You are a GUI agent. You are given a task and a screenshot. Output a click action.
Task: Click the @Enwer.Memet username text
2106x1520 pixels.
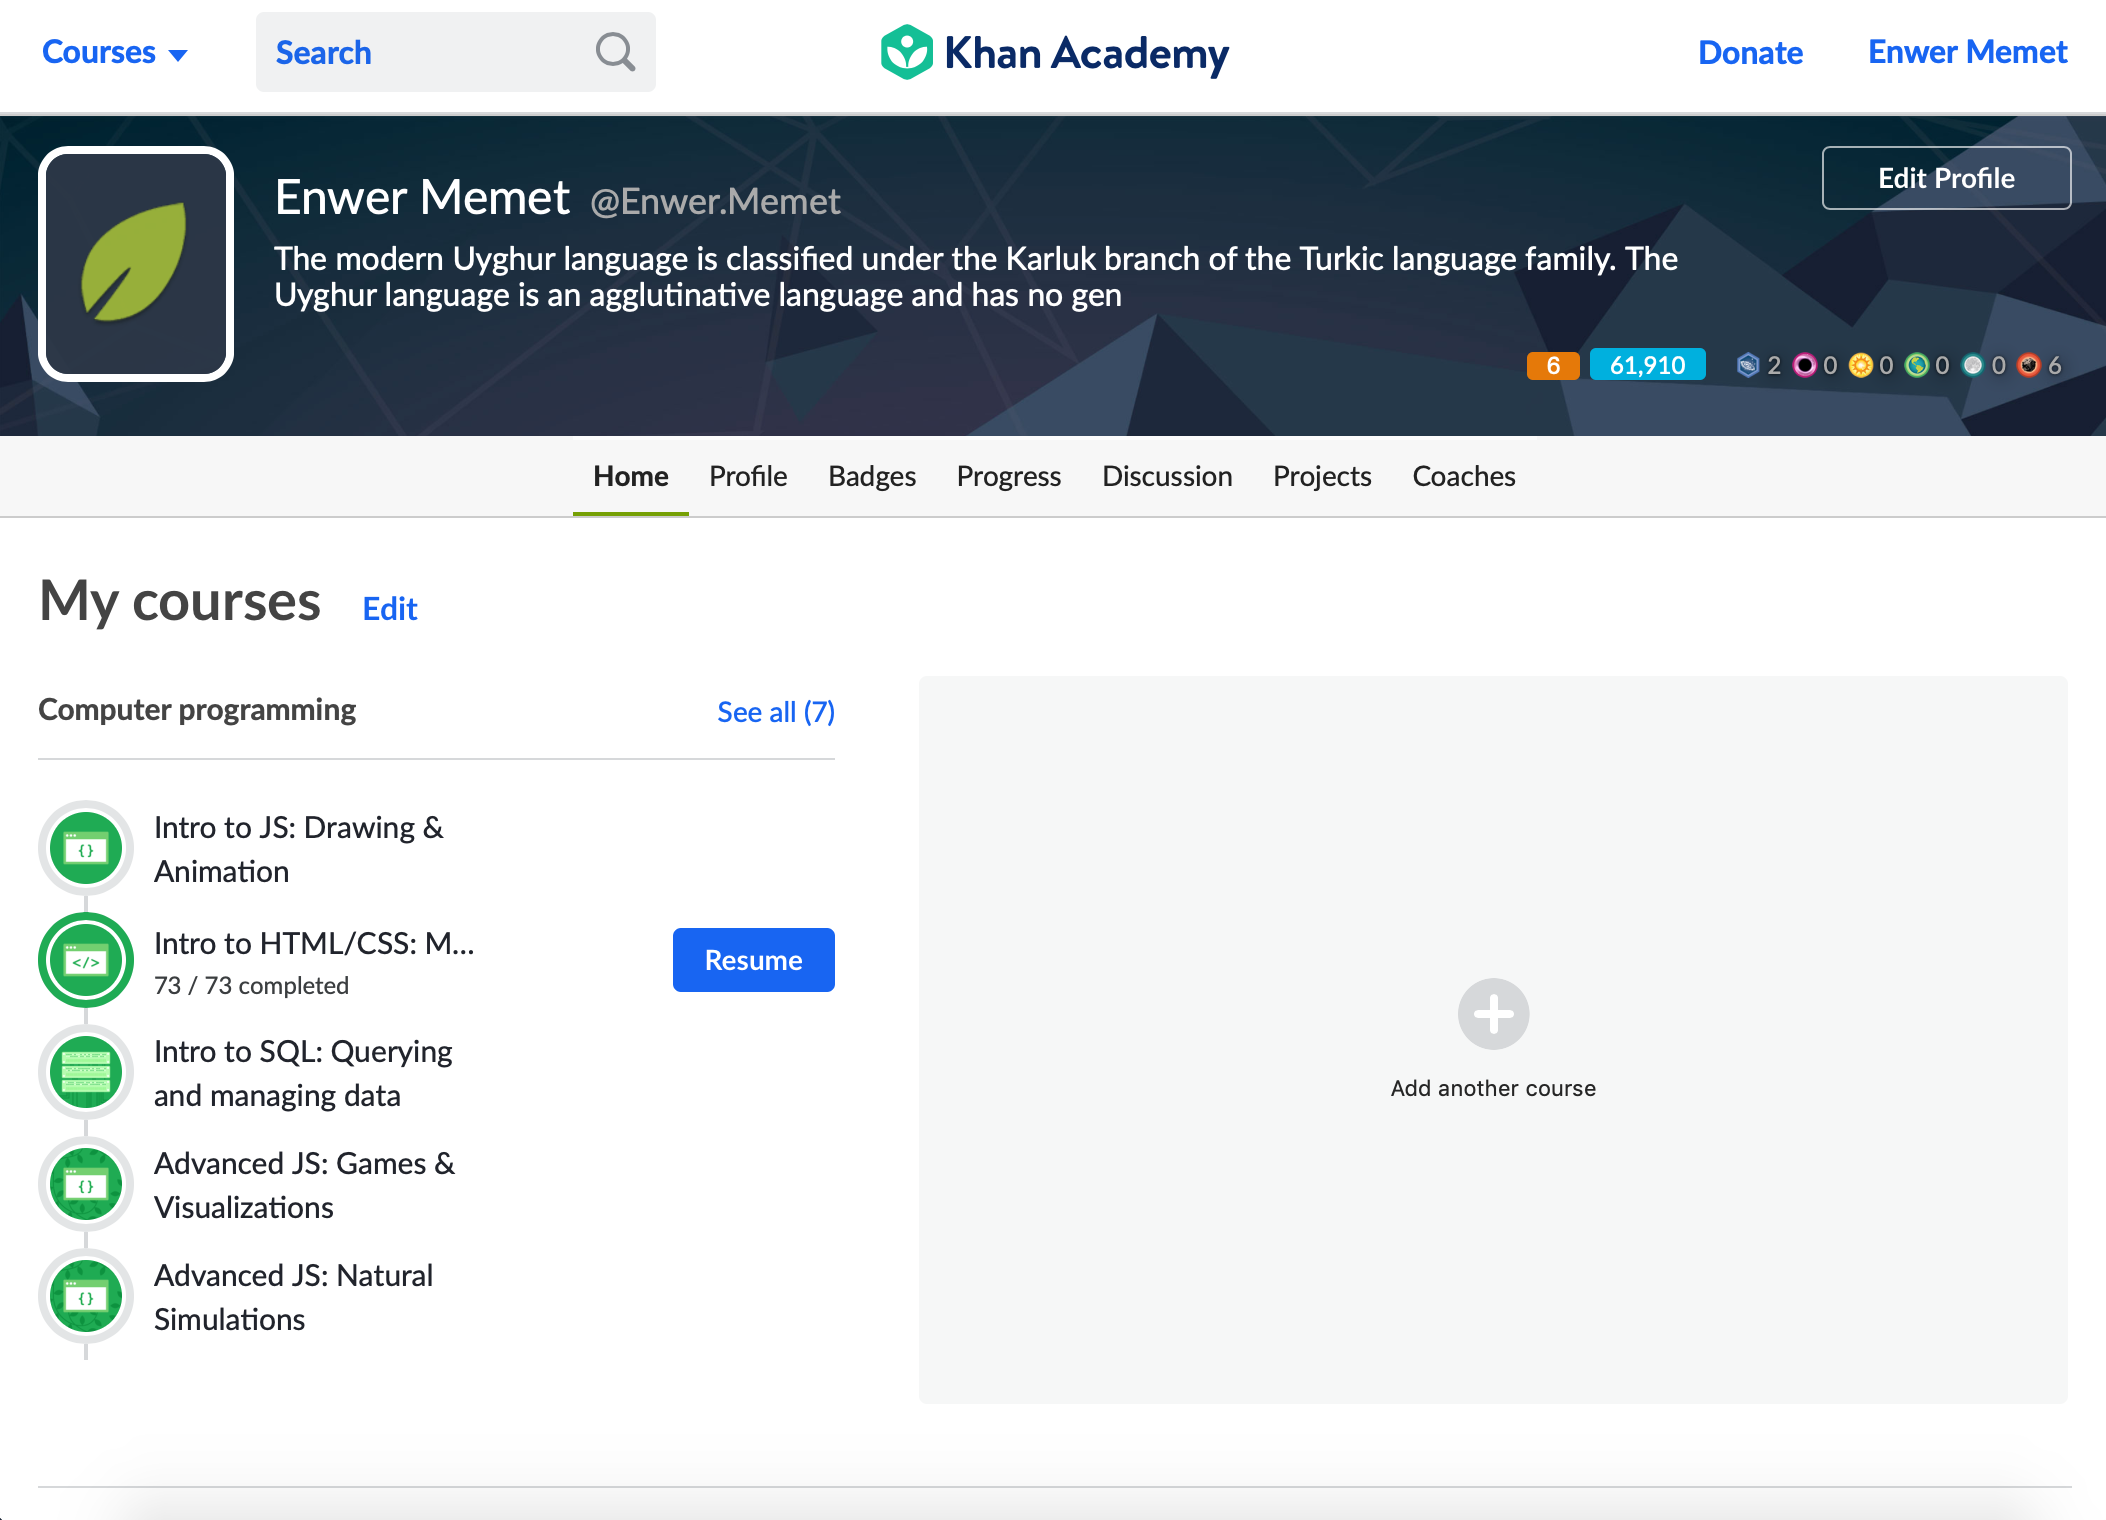[x=715, y=202]
